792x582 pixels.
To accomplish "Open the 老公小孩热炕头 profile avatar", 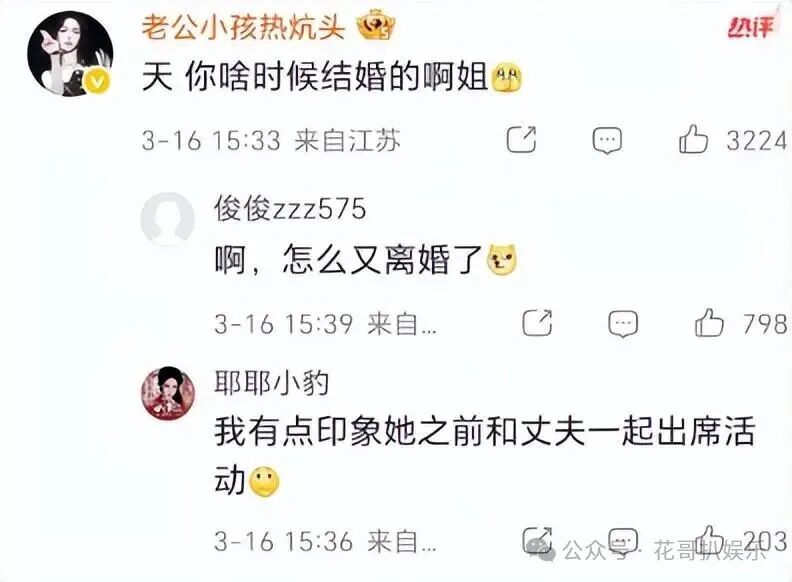I will pyautogui.click(x=70, y=54).
